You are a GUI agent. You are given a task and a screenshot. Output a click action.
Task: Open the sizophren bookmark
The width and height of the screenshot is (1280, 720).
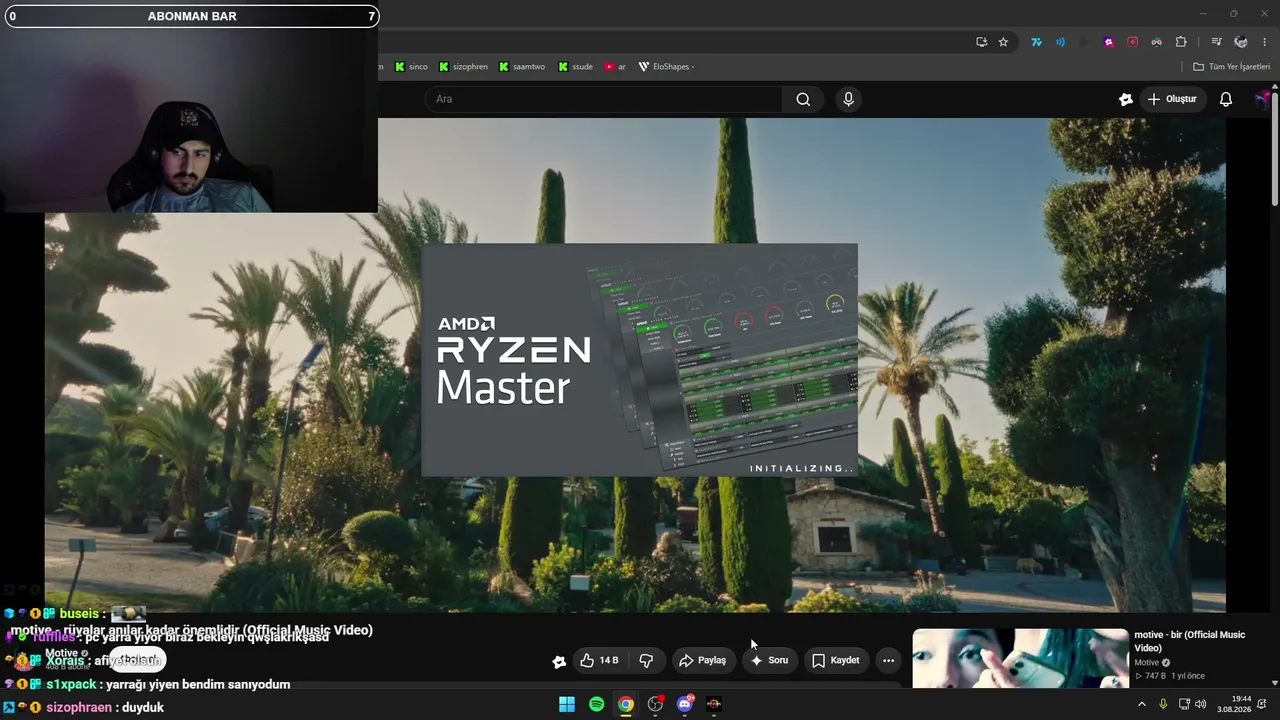point(463,67)
